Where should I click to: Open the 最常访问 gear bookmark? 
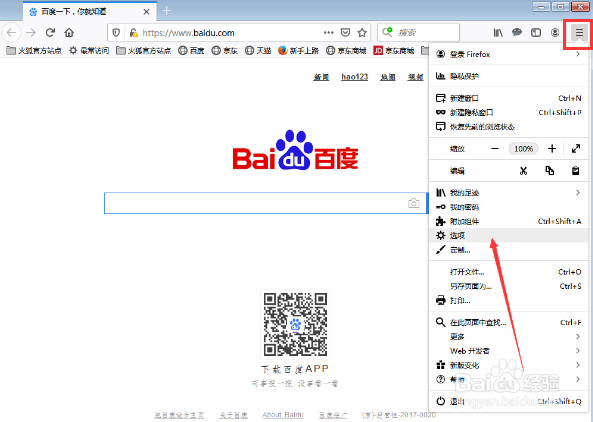pyautogui.click(x=89, y=51)
